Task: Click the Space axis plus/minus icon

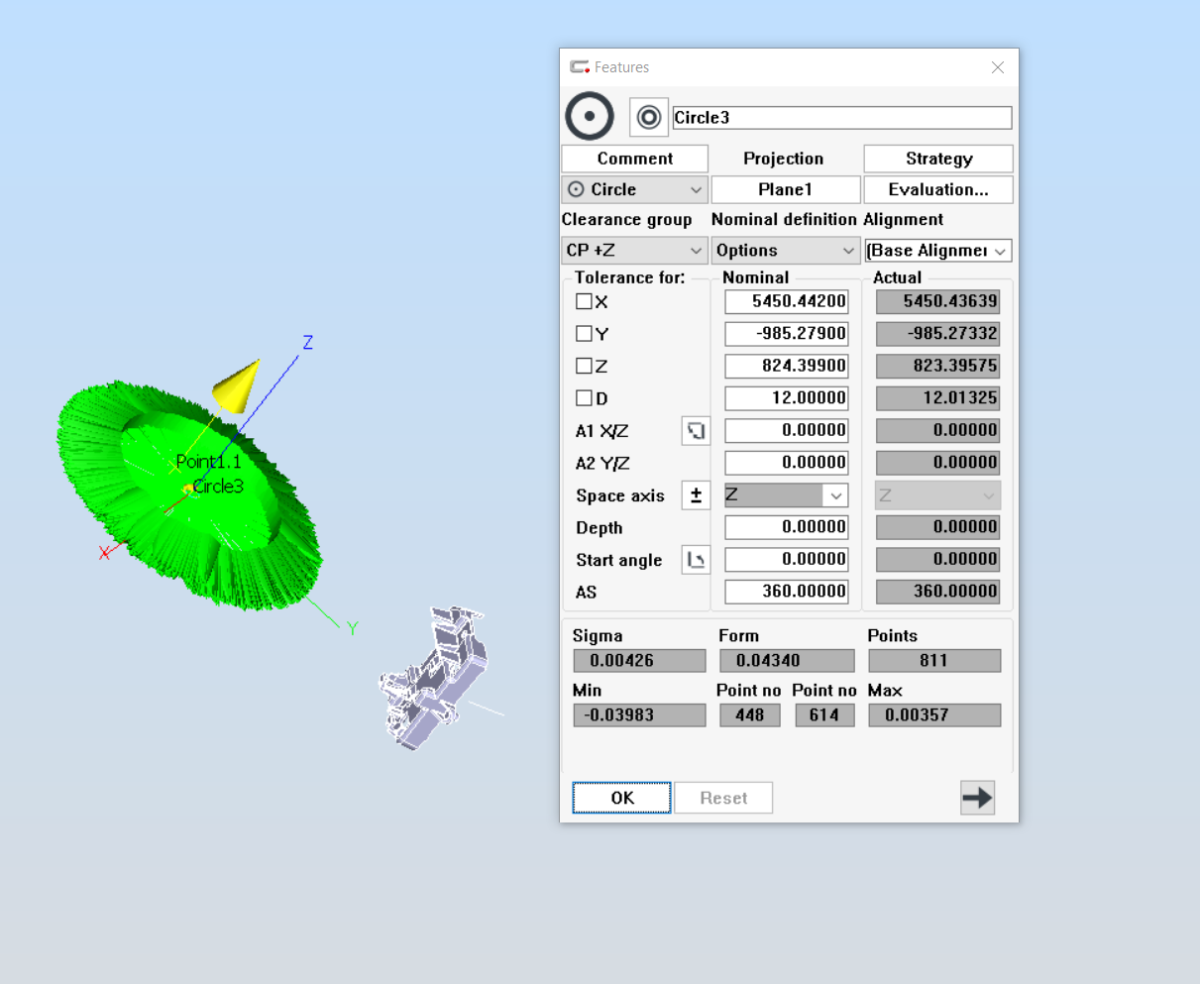Action: pos(696,495)
